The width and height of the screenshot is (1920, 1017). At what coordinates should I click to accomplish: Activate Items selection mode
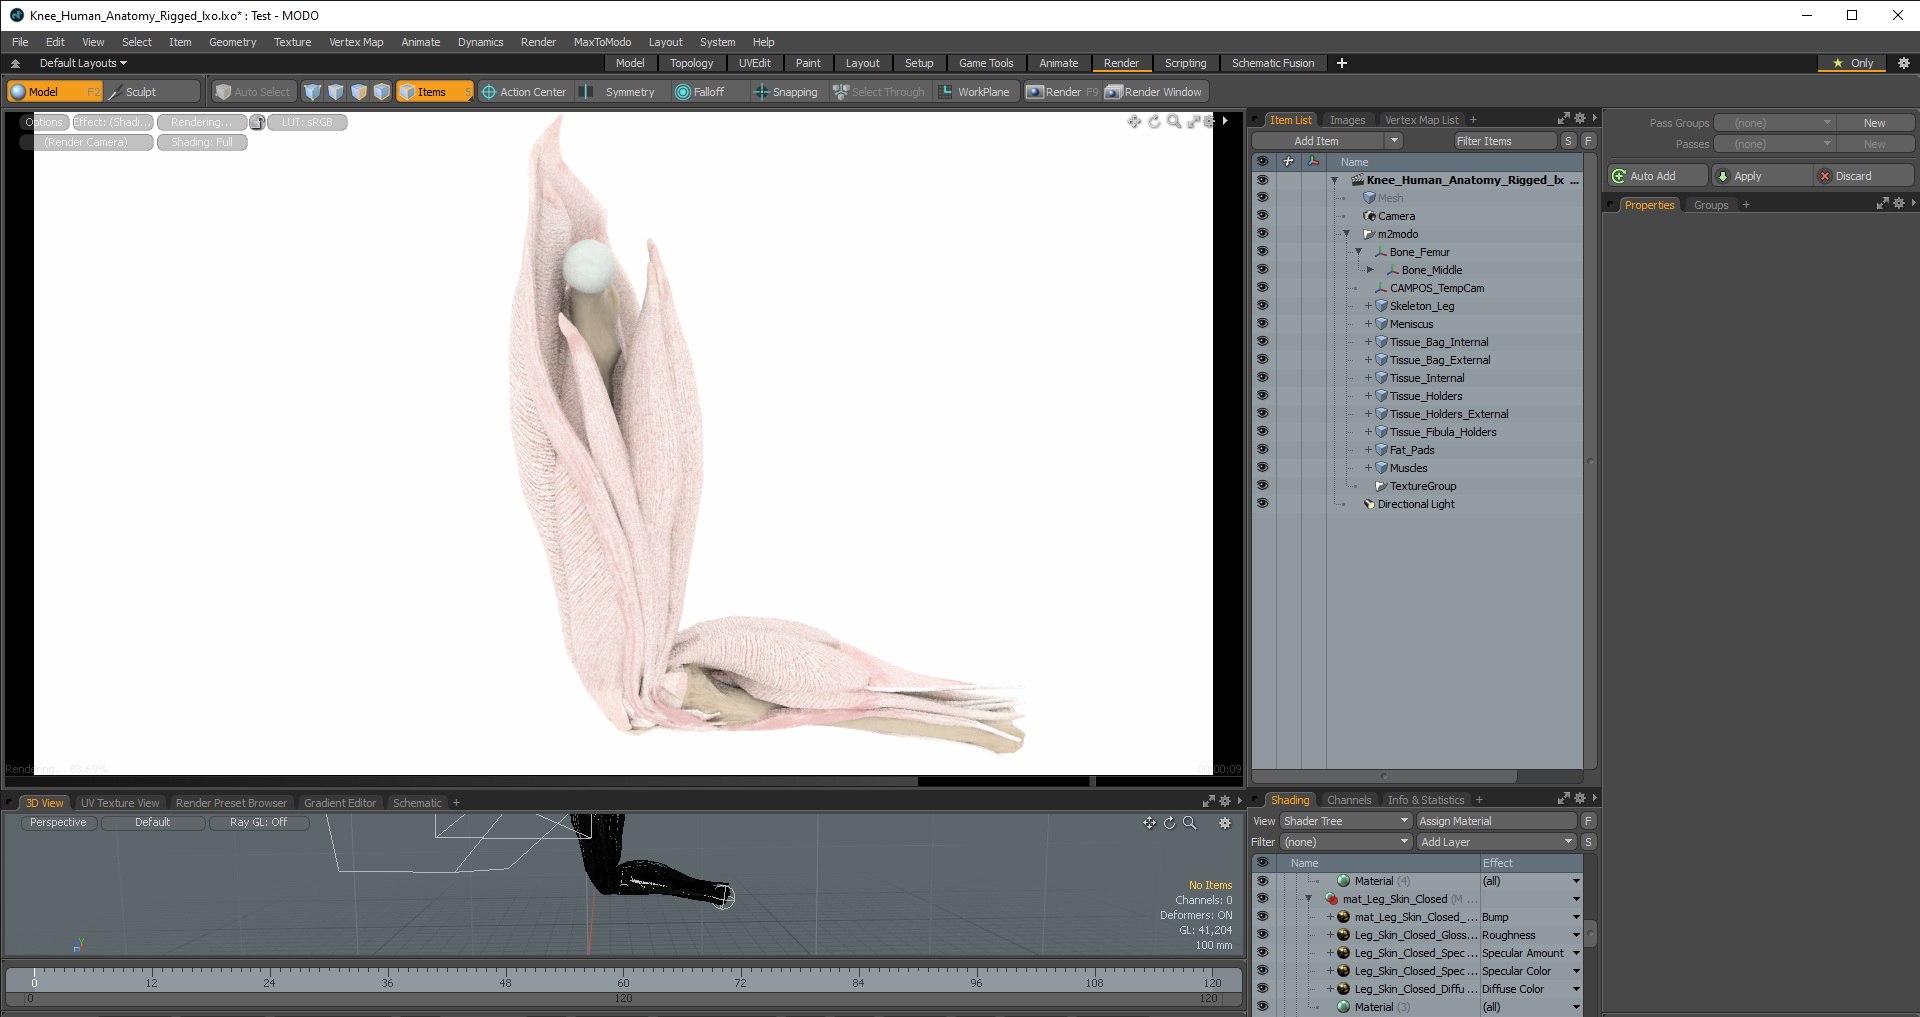click(x=434, y=92)
